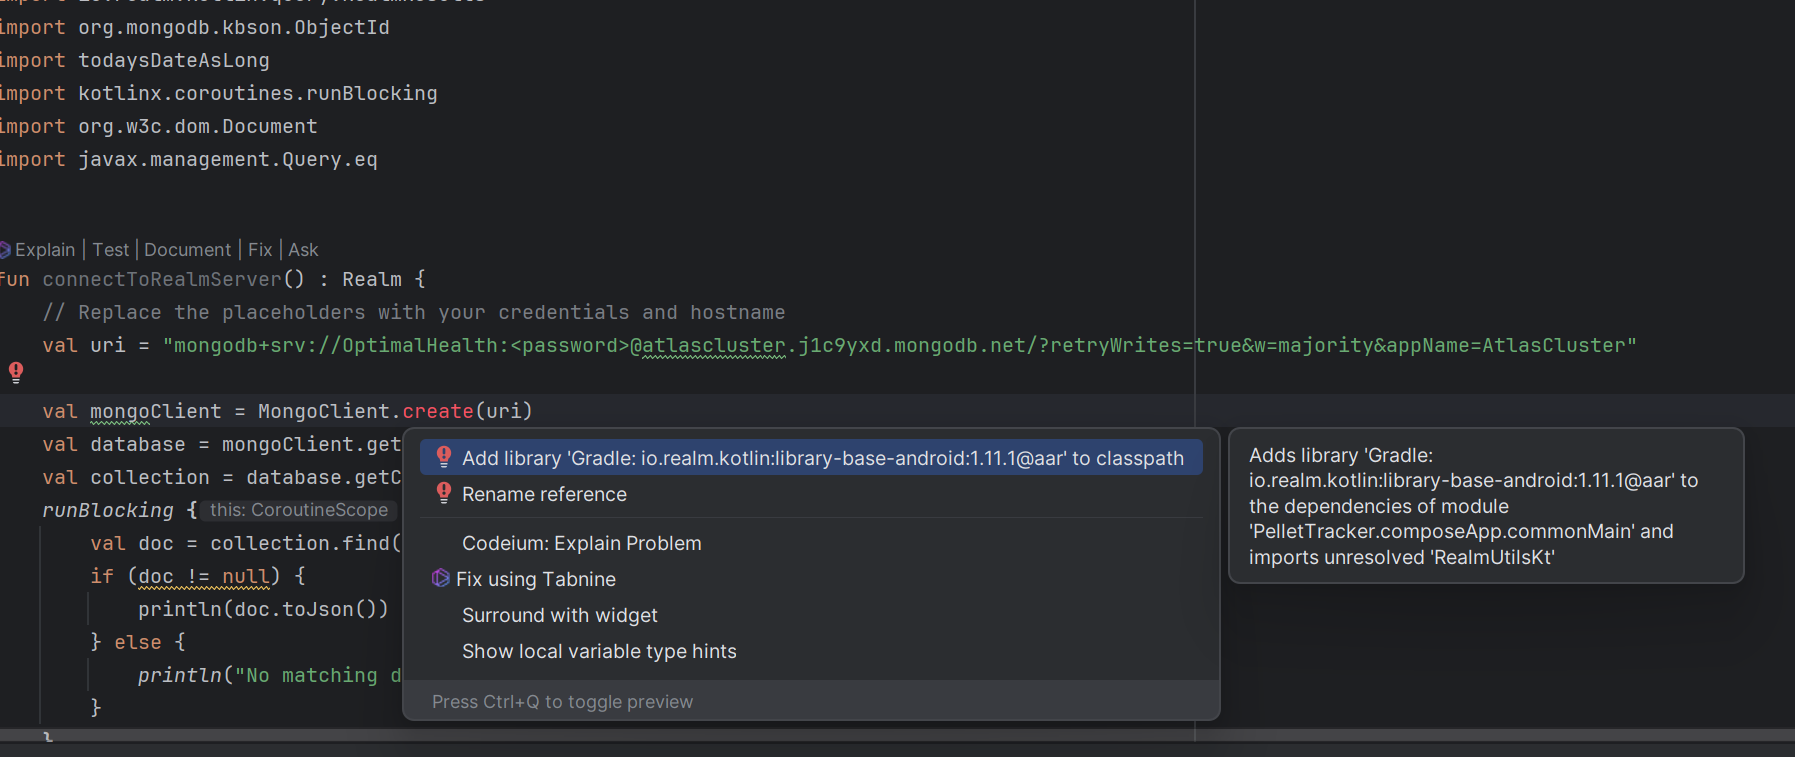Click the Explain code lens link
Image resolution: width=1795 pixels, height=757 pixels.
(45, 250)
